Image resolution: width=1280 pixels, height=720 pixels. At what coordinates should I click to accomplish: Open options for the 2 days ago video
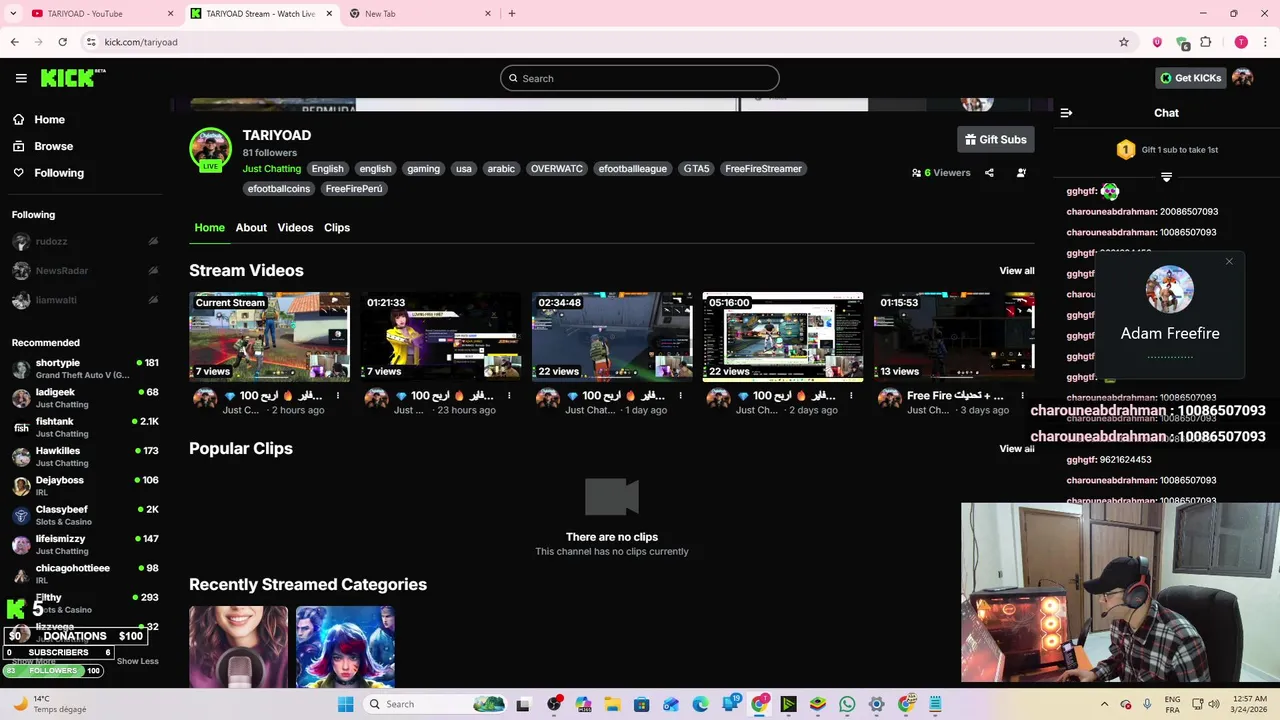851,396
